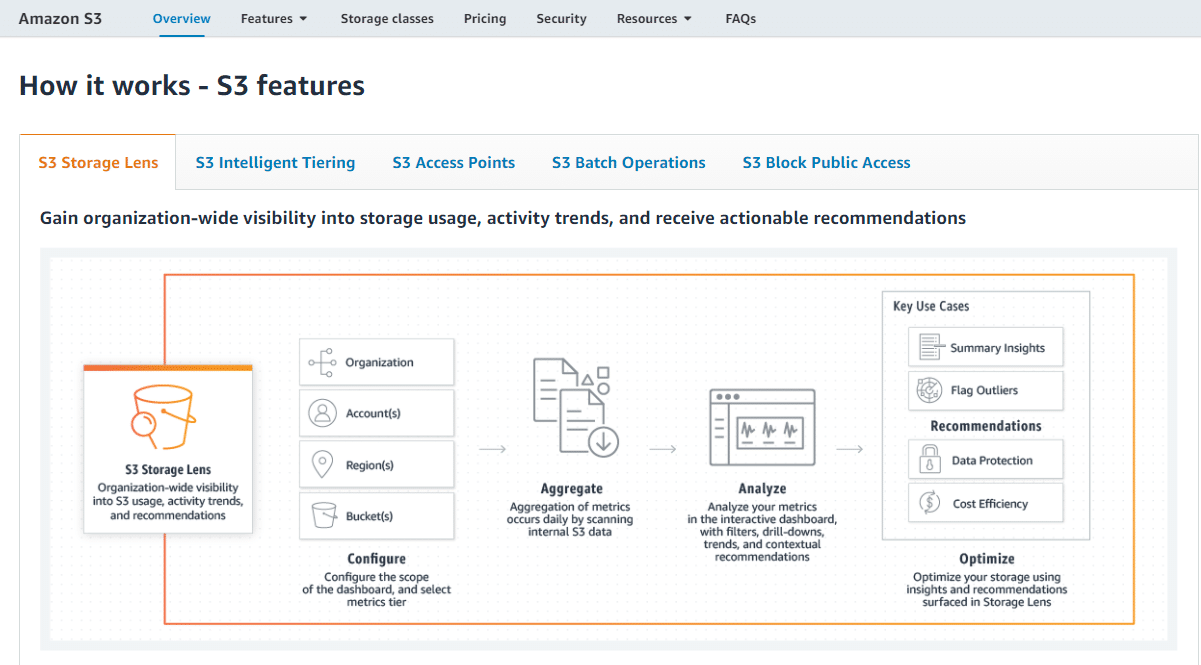
Task: Switch to the S3 Access Points tab
Action: 453,162
